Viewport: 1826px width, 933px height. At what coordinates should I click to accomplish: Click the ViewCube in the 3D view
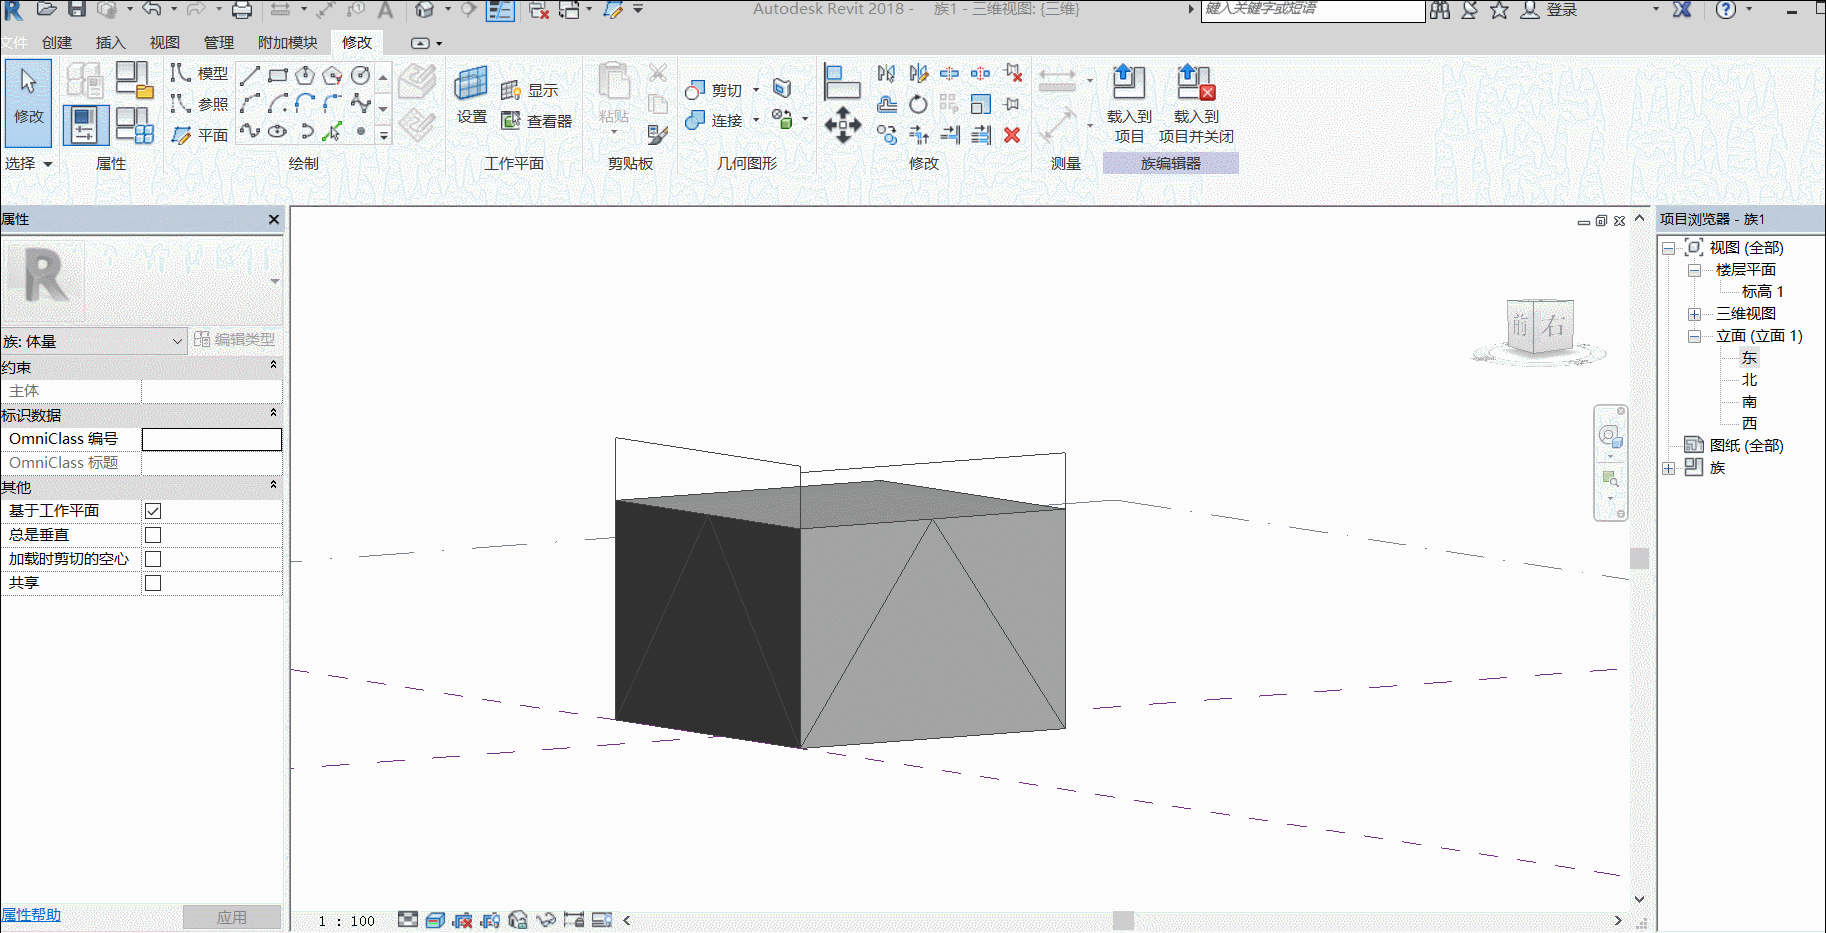point(1539,326)
